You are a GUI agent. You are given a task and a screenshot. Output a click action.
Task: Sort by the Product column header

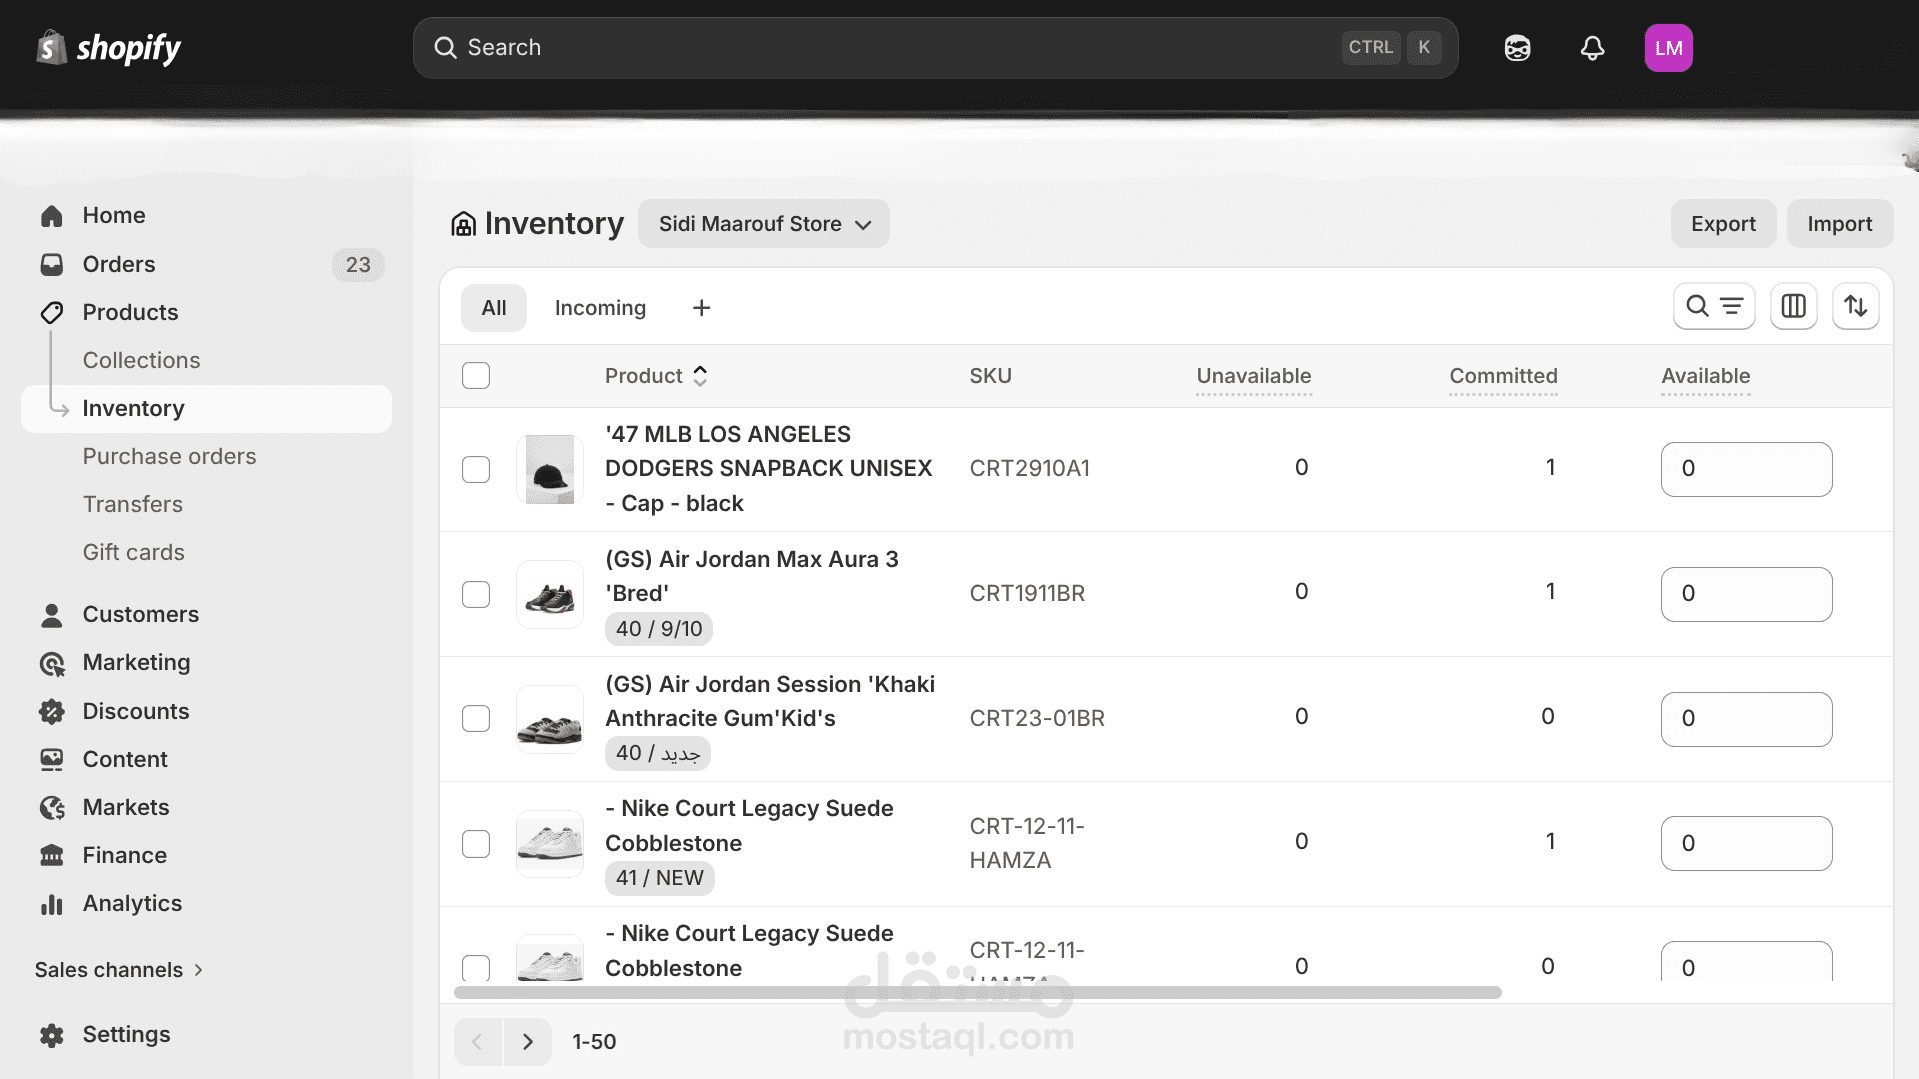655,376
